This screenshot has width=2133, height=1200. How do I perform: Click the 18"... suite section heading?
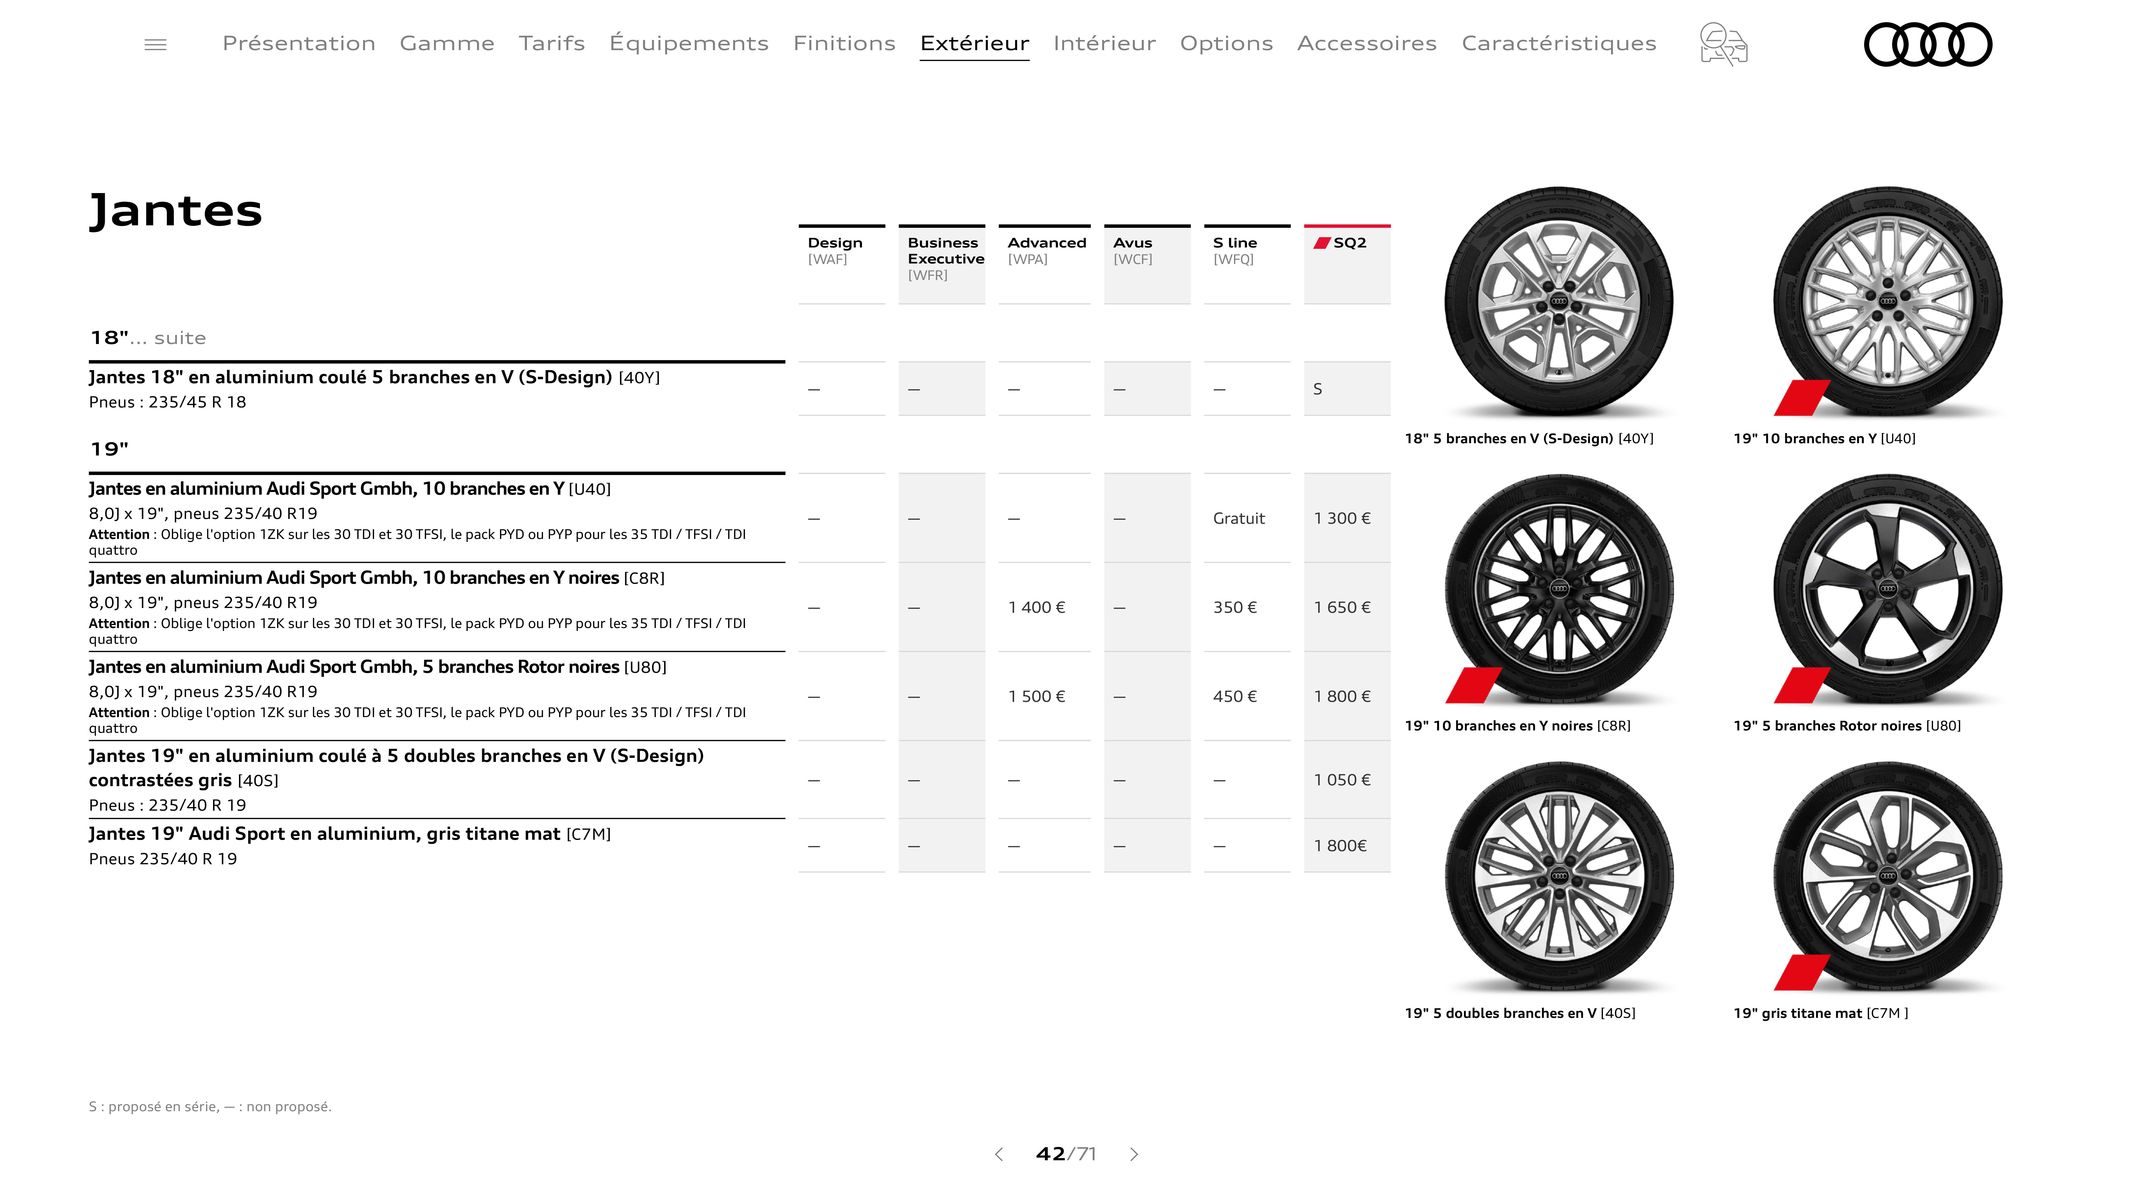[x=148, y=338]
